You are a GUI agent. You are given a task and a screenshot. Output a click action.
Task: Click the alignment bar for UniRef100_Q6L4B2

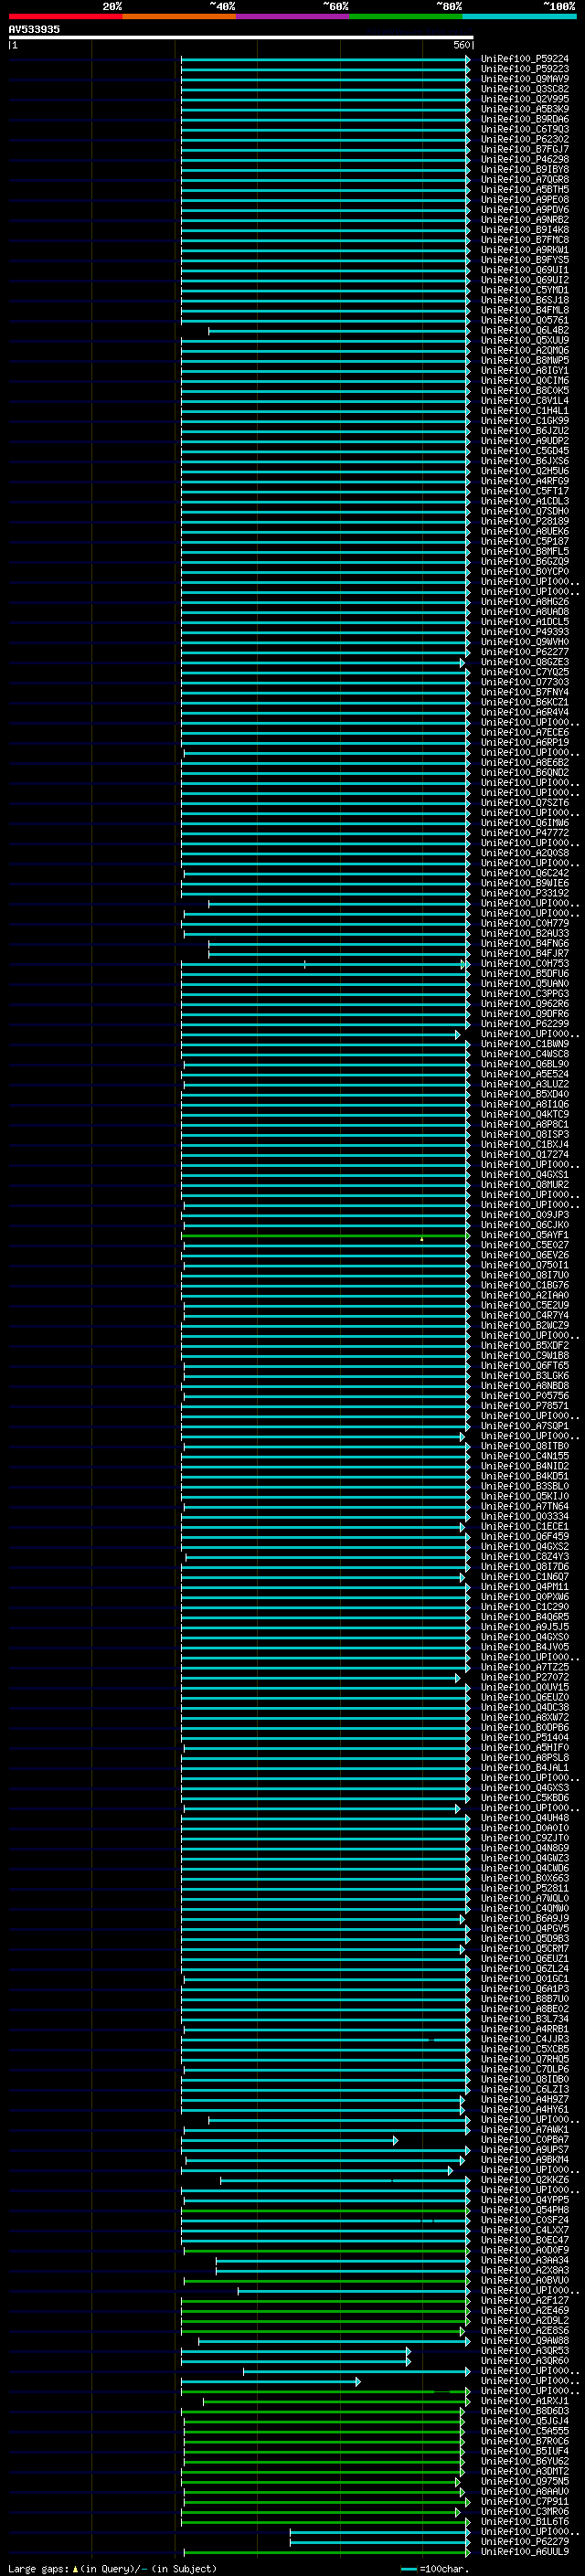point(339,331)
